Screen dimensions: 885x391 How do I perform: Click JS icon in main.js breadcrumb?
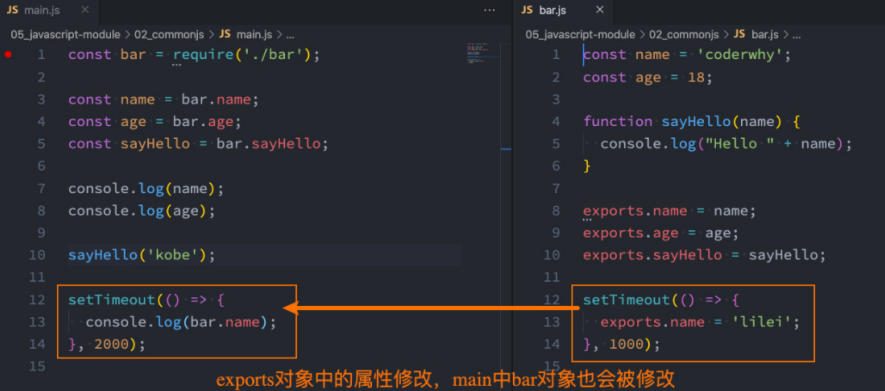(x=225, y=34)
